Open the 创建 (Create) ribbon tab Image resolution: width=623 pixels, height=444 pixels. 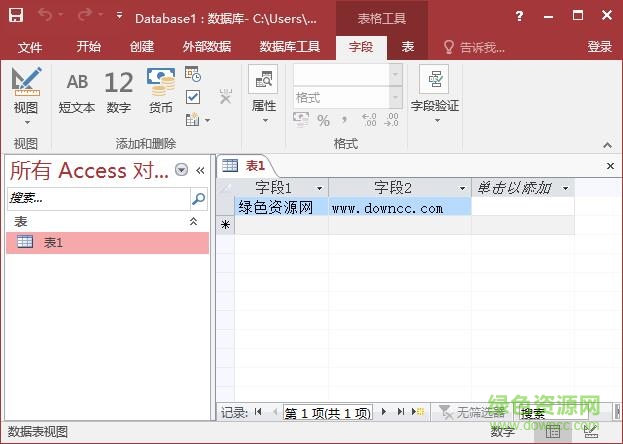(142, 47)
